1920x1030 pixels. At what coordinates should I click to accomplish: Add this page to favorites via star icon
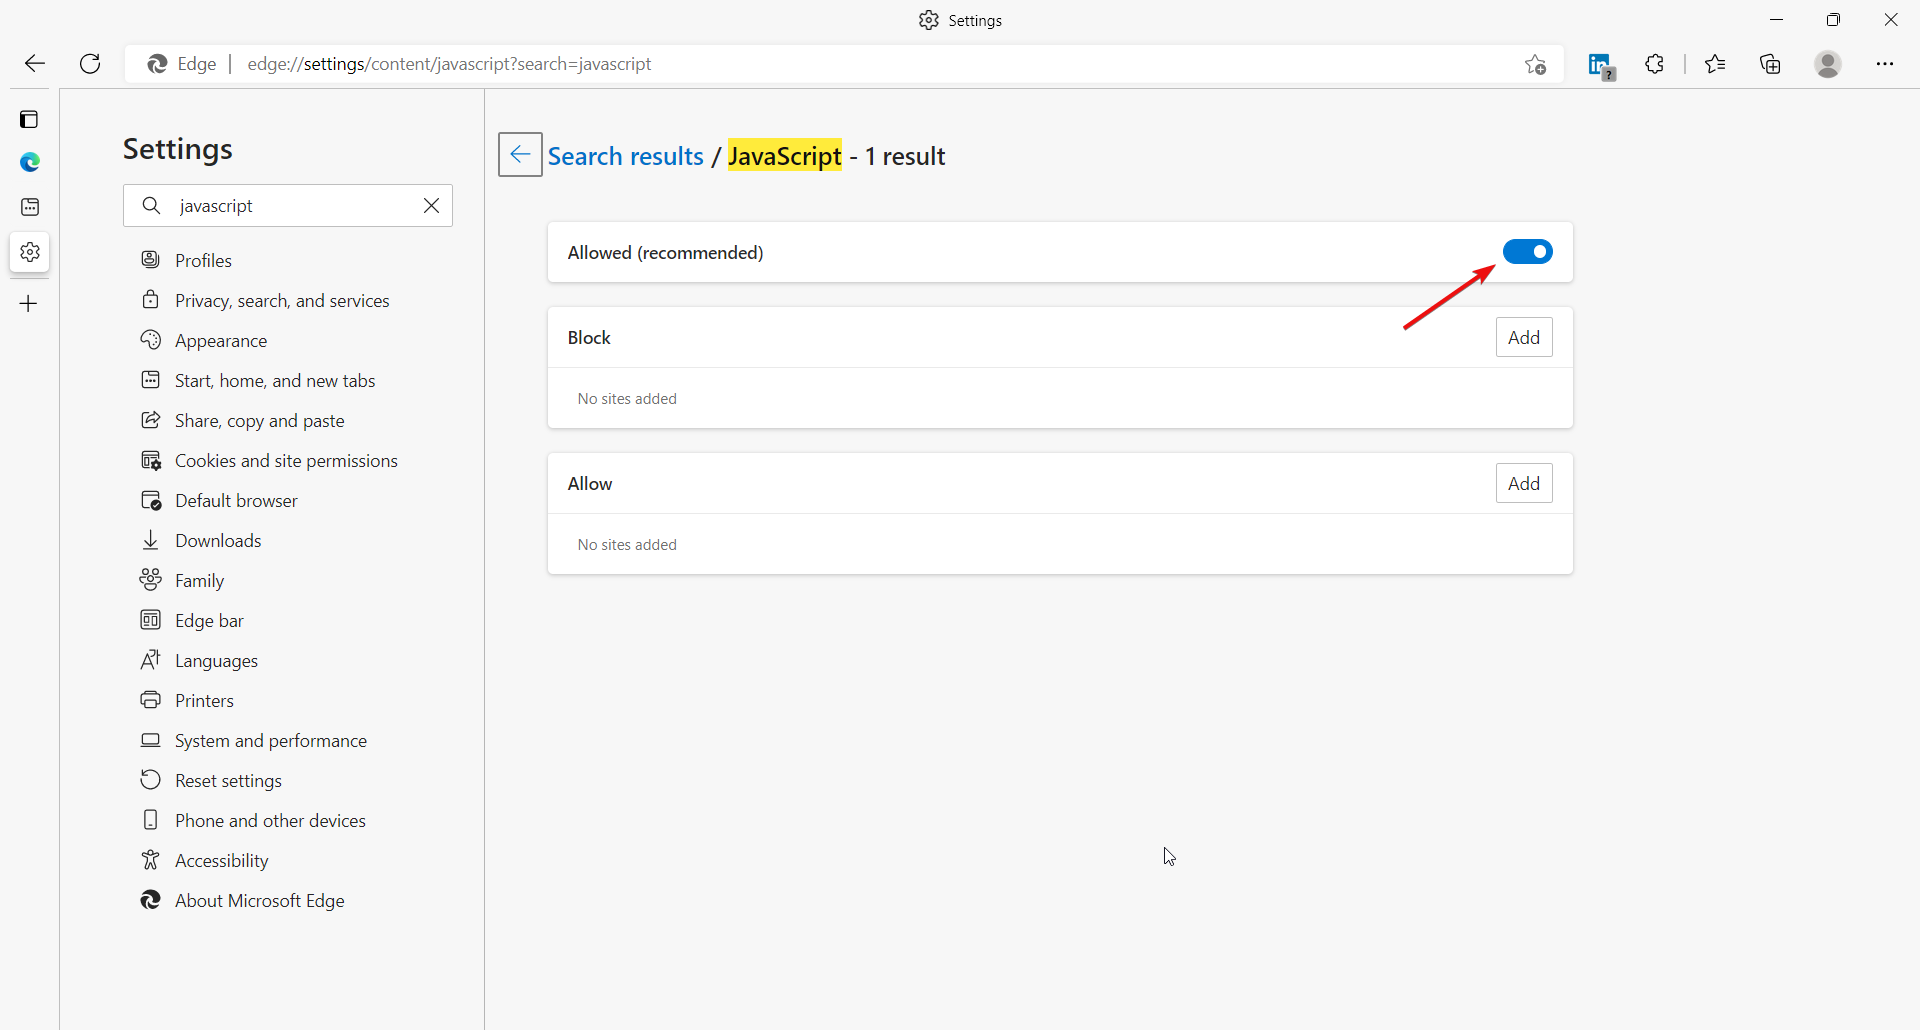[1536, 65]
